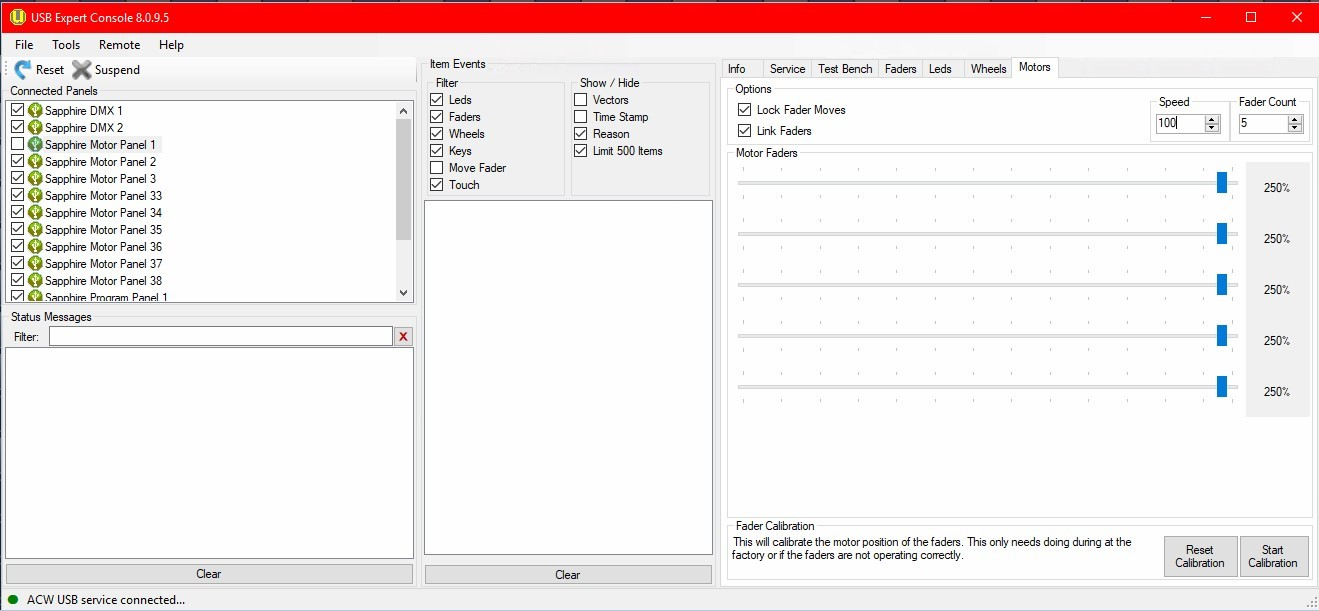
Task: Clear the Item Events list
Action: (568, 575)
